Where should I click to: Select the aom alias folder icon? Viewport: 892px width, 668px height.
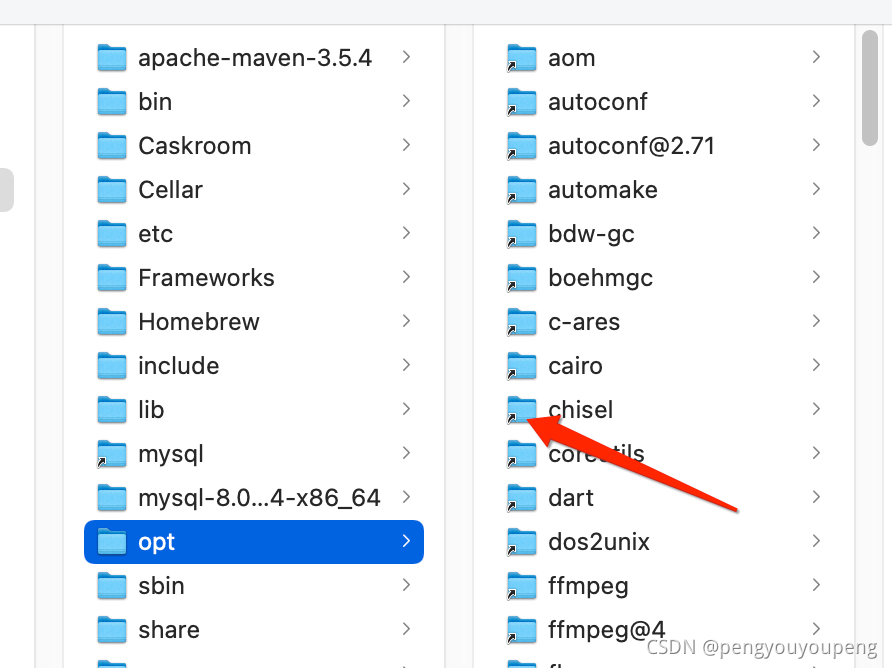click(x=522, y=57)
